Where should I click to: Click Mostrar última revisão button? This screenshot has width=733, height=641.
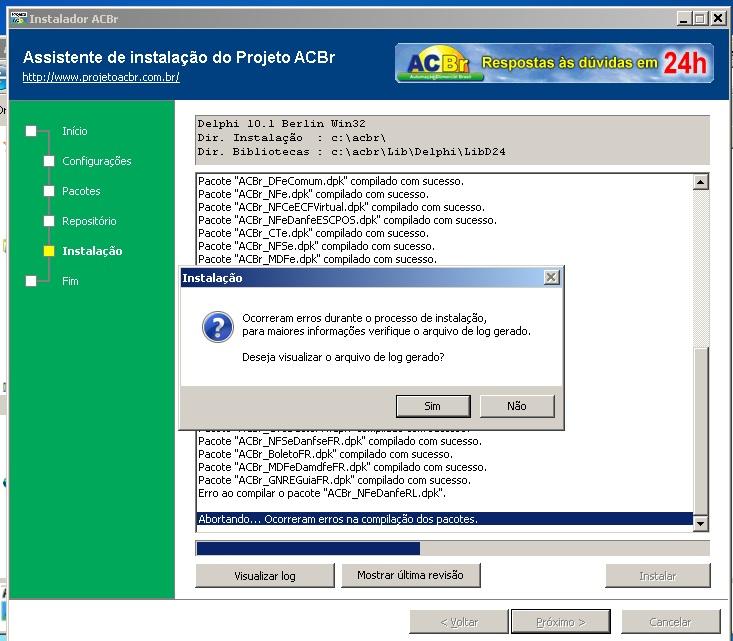tap(410, 575)
